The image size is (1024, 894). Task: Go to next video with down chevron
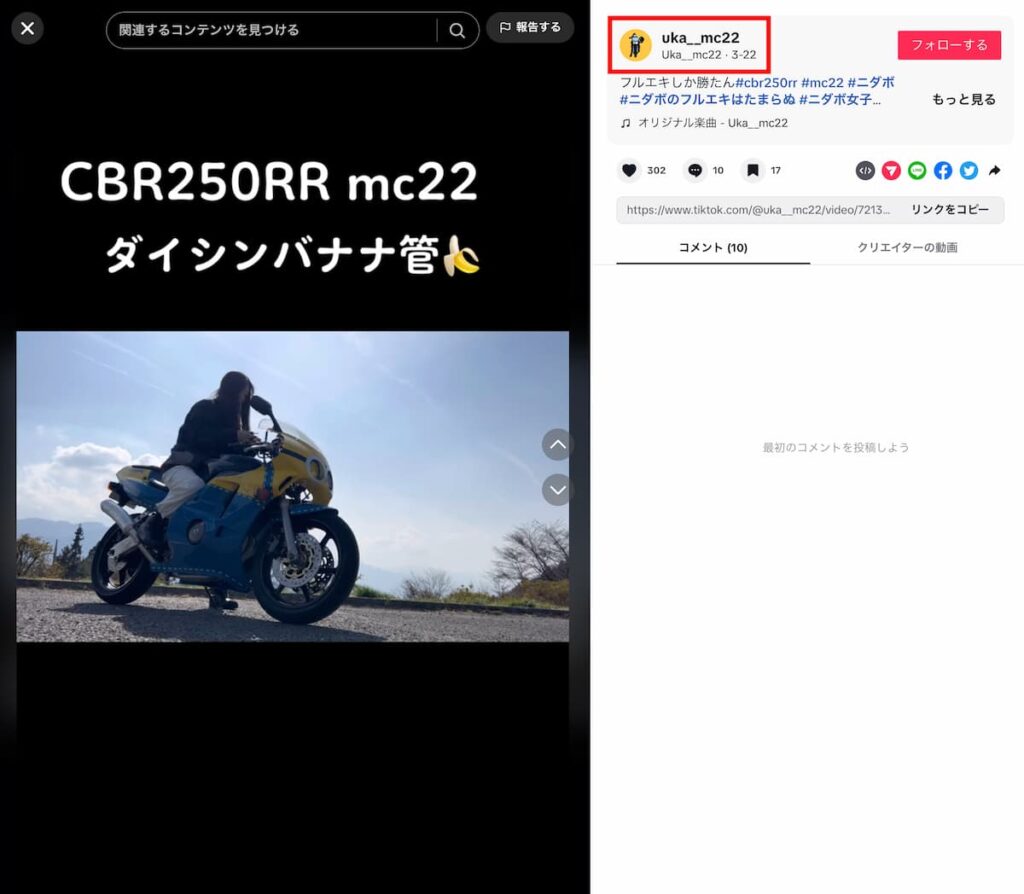557,489
